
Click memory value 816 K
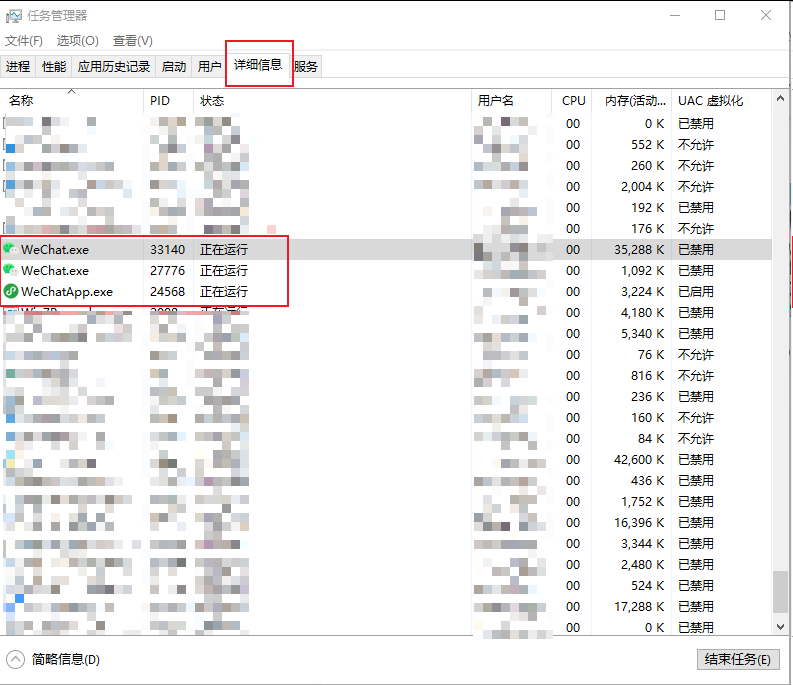(x=647, y=376)
